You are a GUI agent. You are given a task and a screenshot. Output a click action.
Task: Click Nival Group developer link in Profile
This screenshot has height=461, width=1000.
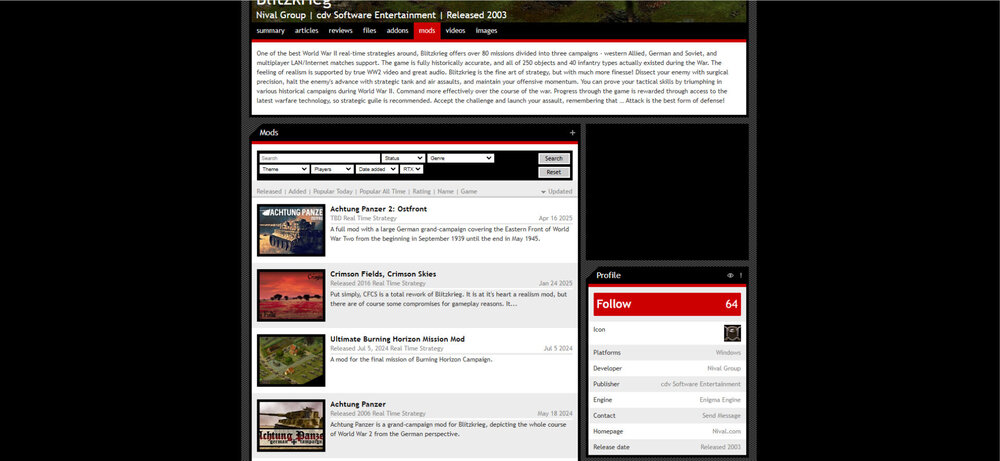click(x=724, y=369)
